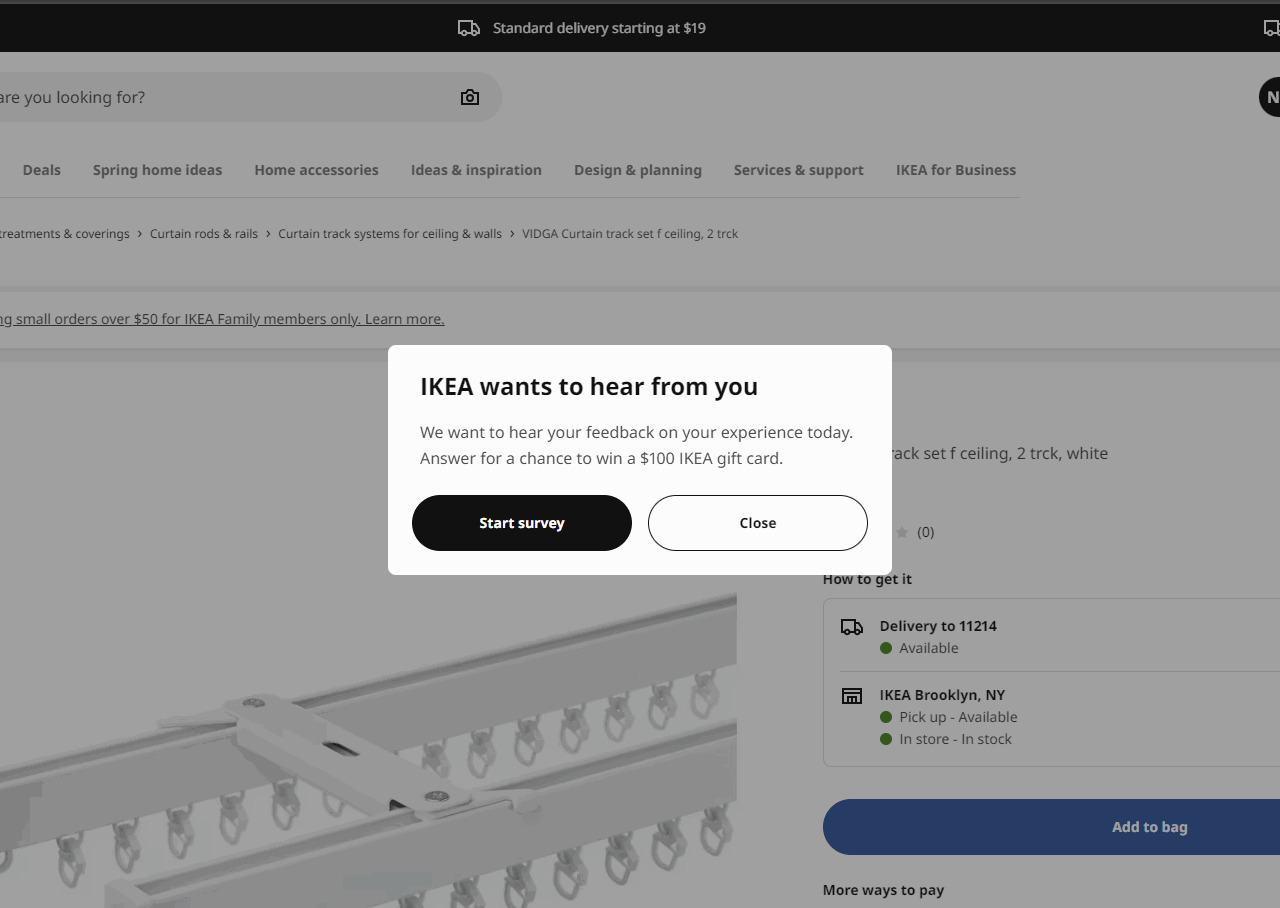Click into the product search field
Image resolution: width=1280 pixels, height=908 pixels.
(x=220, y=97)
